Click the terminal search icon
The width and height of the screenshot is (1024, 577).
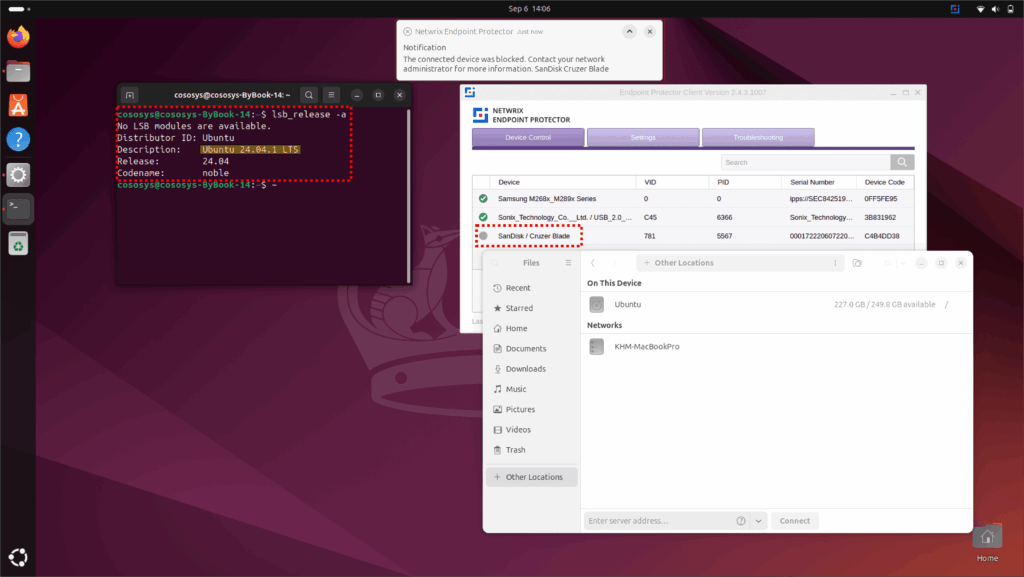click(309, 95)
